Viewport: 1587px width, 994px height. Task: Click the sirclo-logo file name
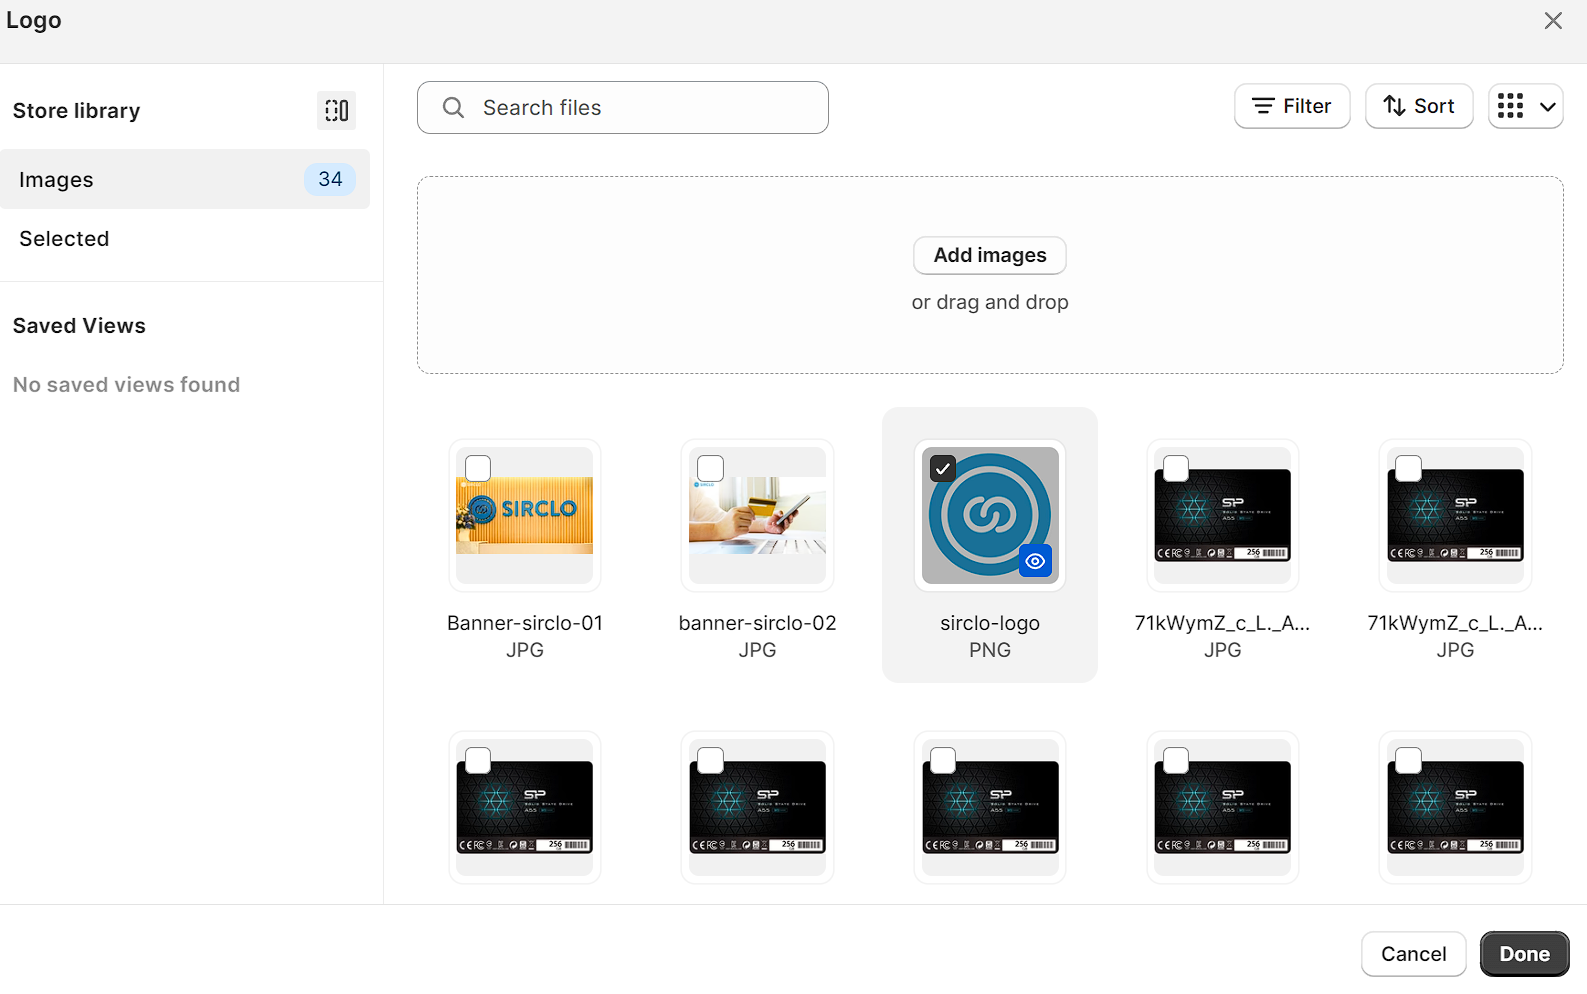[990, 623]
